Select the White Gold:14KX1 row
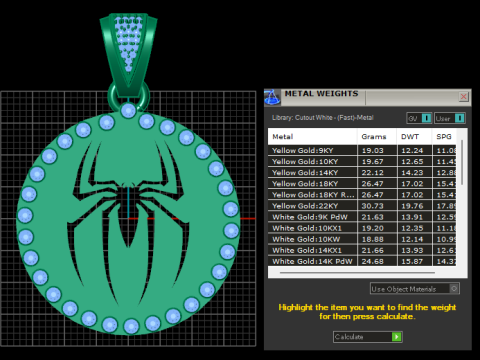This screenshot has height=360, width=480. pyautogui.click(x=362, y=250)
